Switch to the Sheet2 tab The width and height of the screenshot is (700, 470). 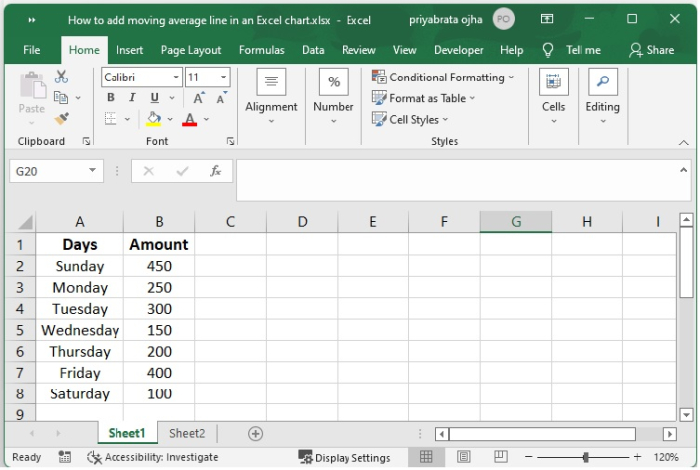(187, 434)
